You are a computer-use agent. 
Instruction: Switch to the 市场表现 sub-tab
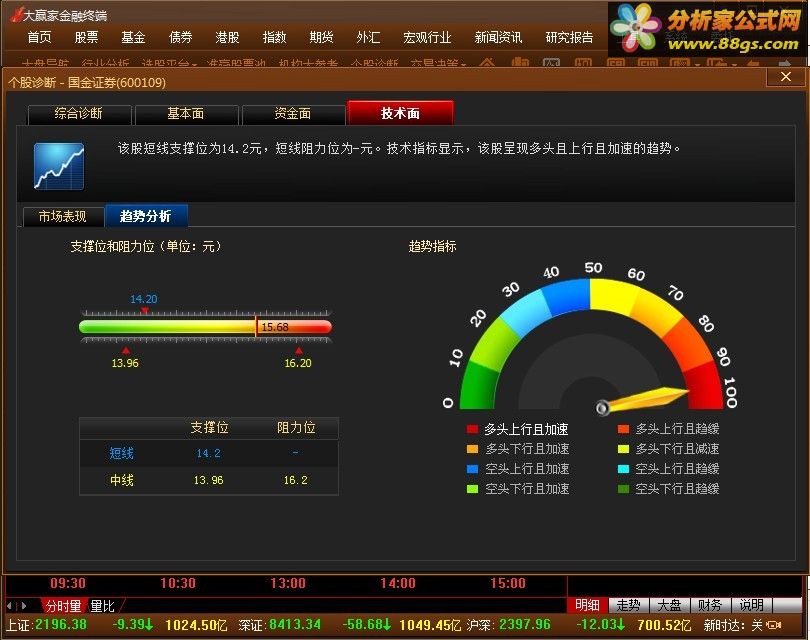[63, 216]
